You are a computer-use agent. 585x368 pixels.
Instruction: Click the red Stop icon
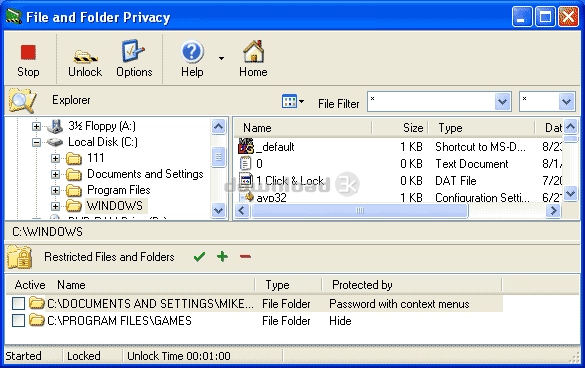(28, 53)
